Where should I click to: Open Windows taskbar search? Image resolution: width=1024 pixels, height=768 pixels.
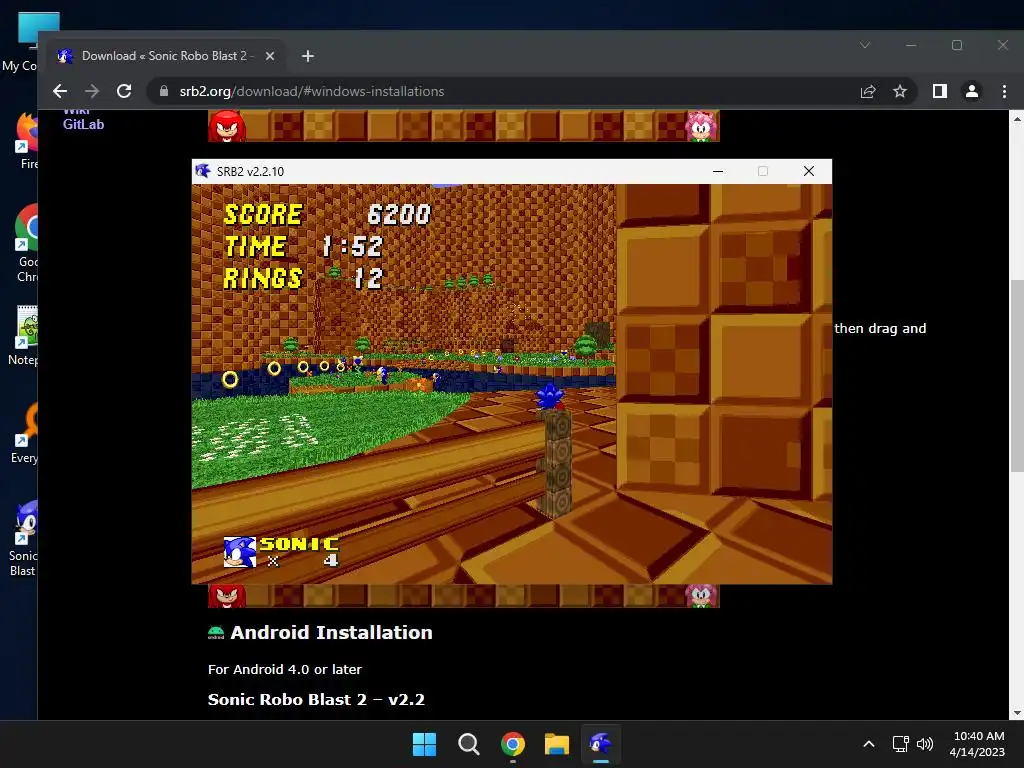point(468,744)
